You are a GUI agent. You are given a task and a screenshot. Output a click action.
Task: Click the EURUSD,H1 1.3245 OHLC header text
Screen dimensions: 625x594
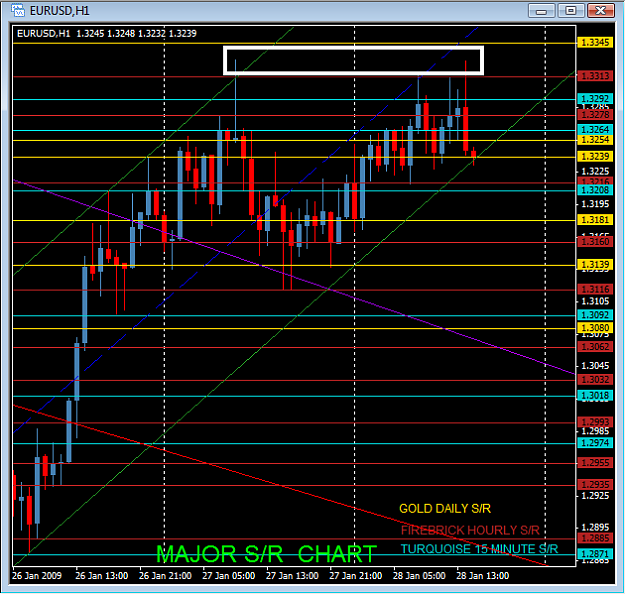click(x=107, y=33)
